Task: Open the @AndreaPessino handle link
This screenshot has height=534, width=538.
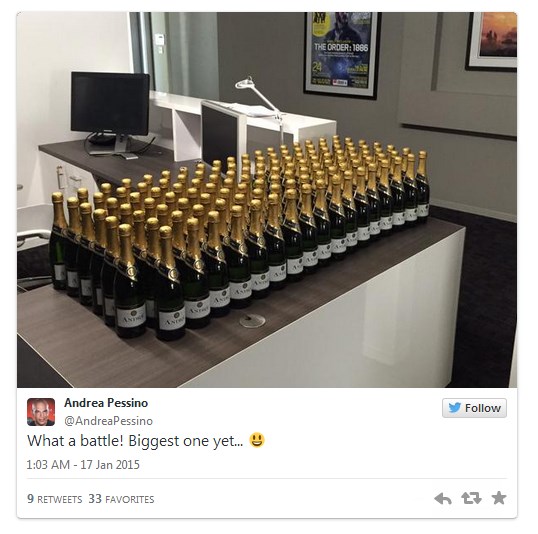Action: 108,421
